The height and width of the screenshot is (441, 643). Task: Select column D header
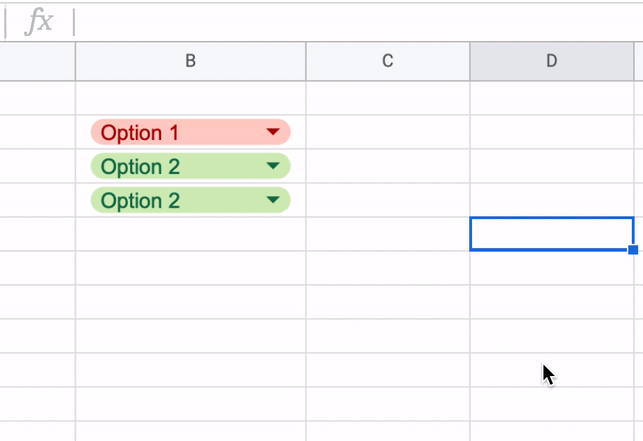click(551, 61)
